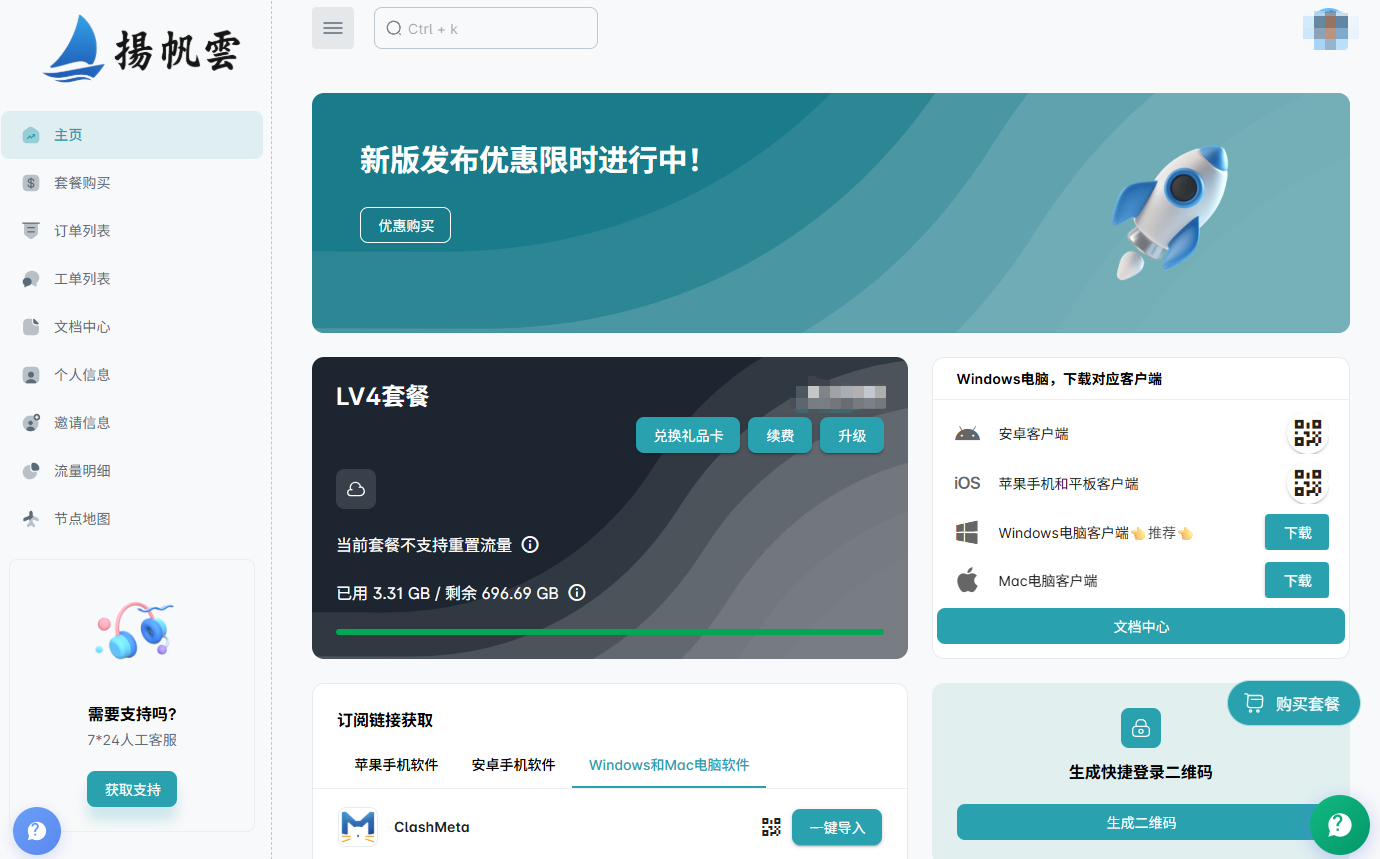1380x859 pixels.
Task: Generate a login QR with 生成二维码
Action: [x=1140, y=822]
